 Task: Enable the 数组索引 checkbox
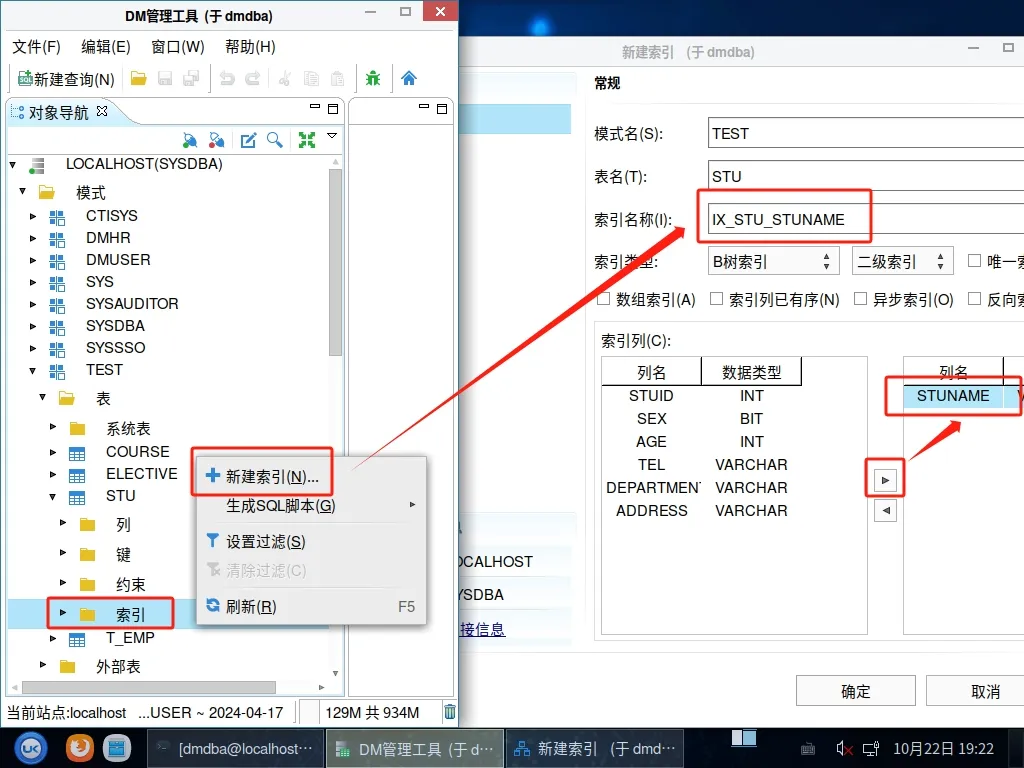[604, 299]
